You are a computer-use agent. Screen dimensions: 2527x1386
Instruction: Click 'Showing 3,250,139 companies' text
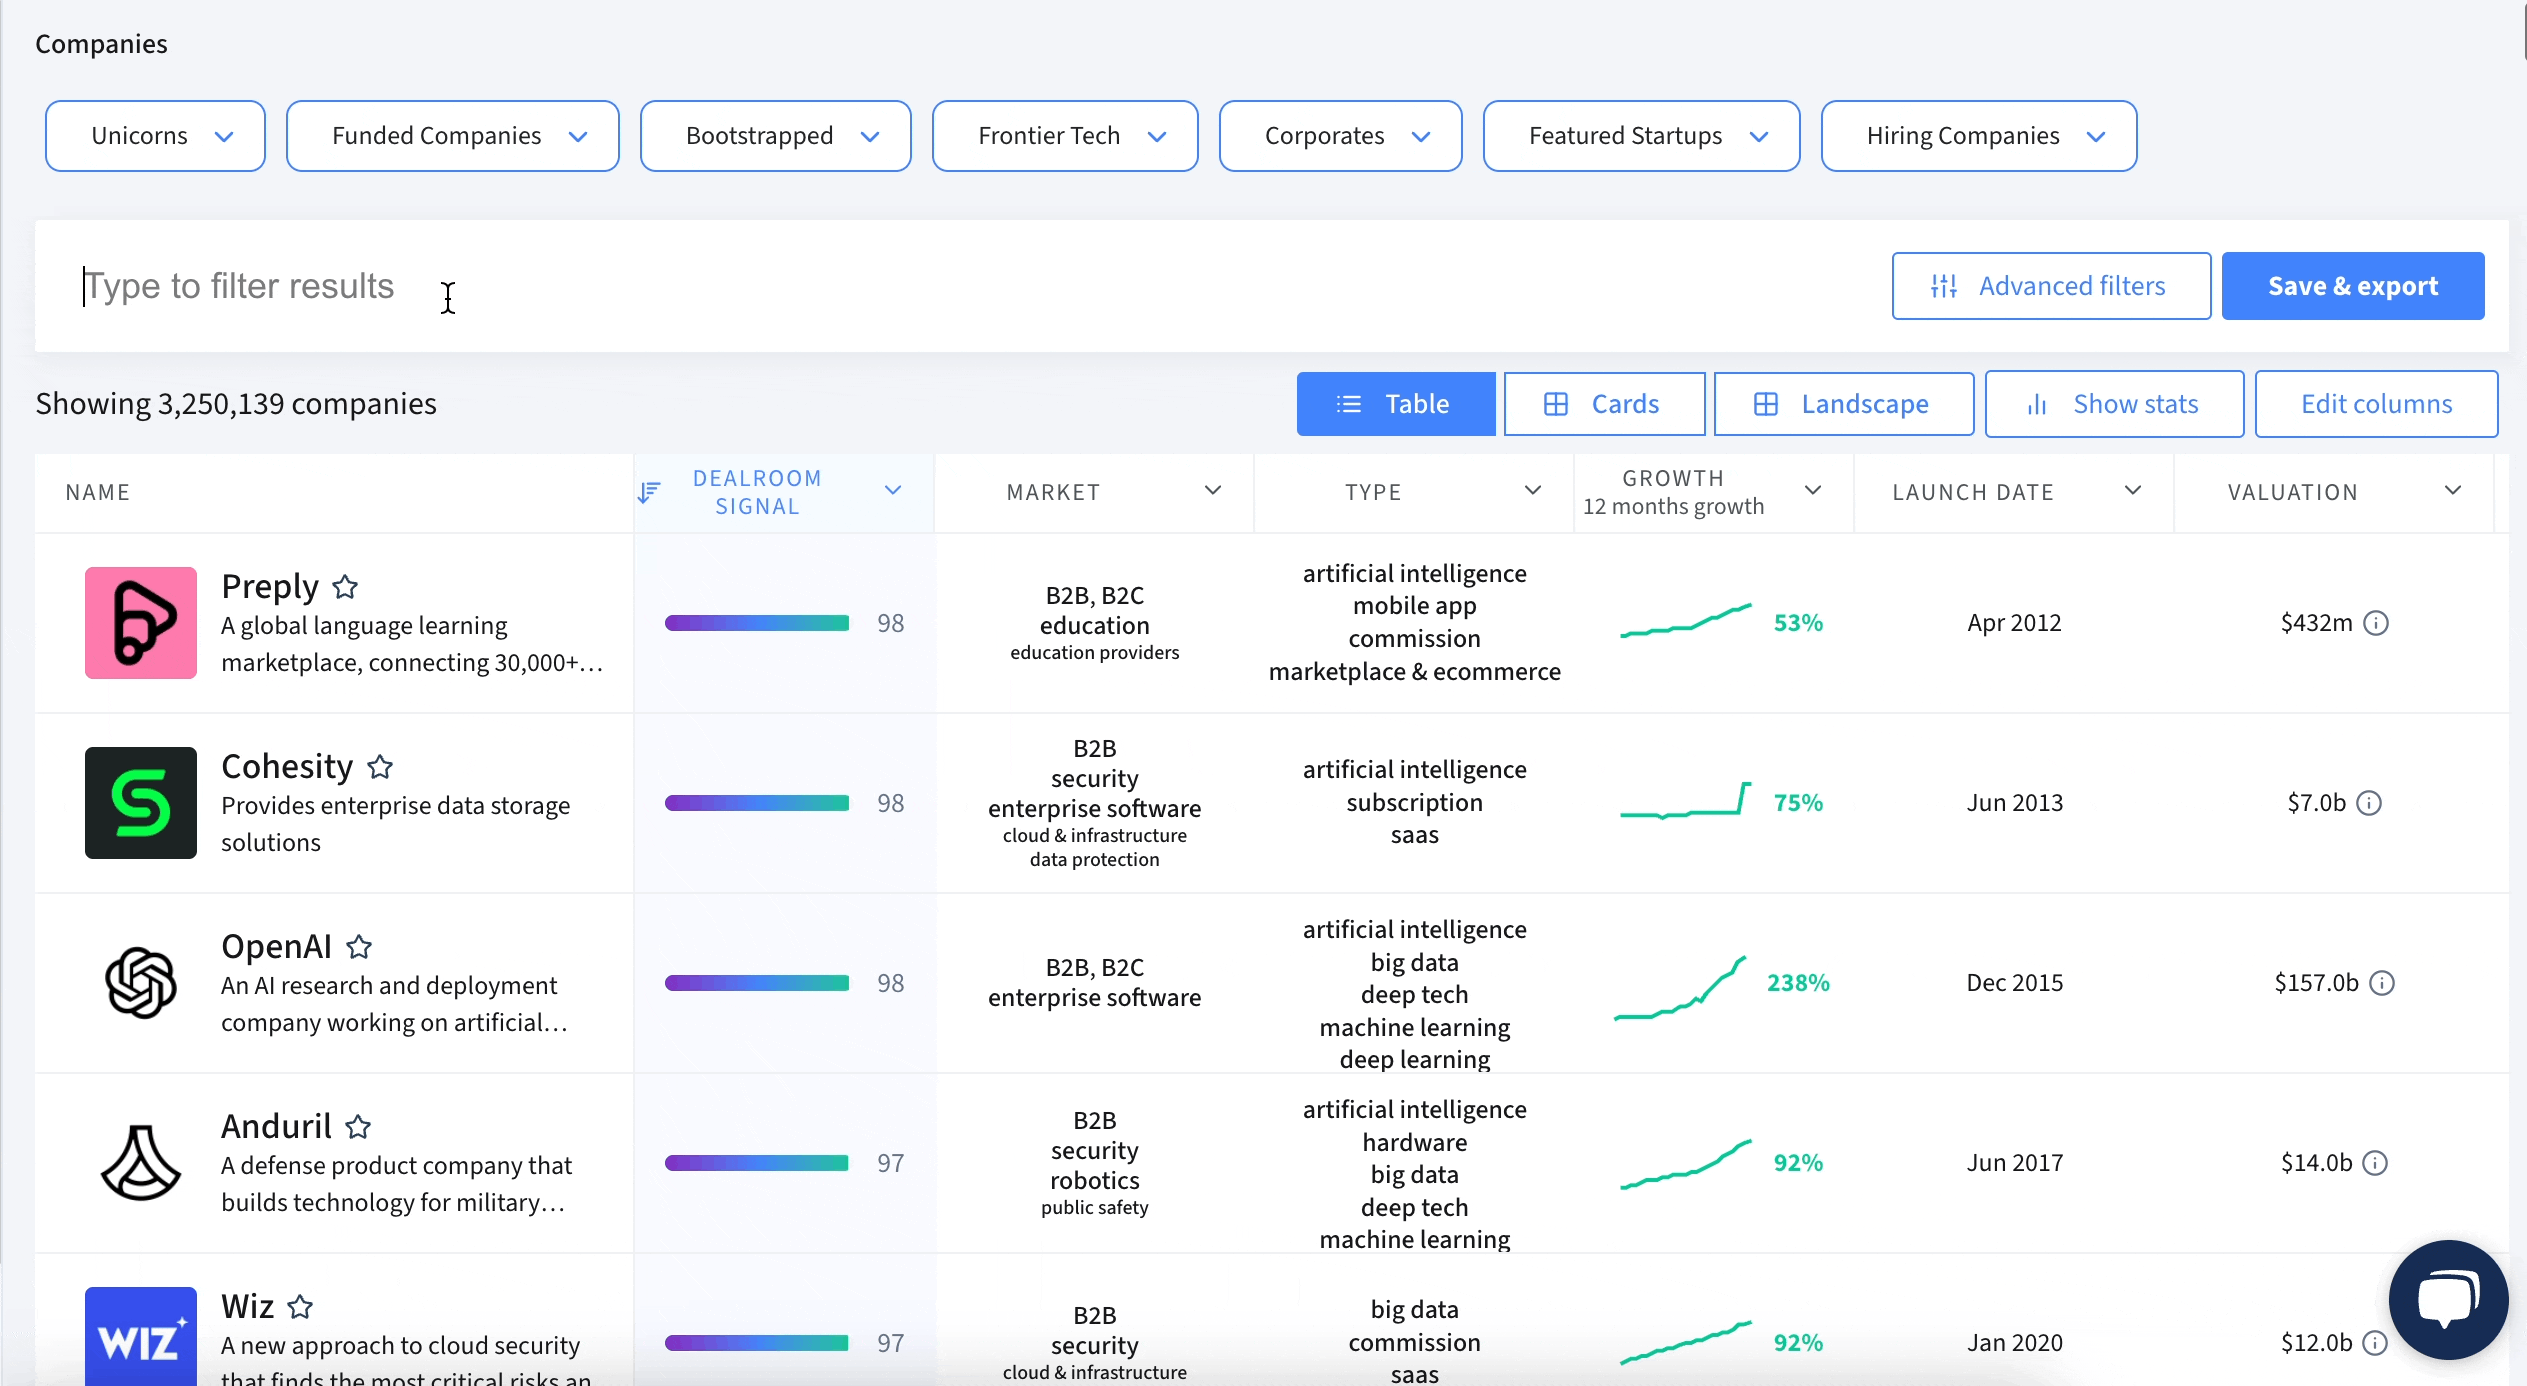[x=236, y=404]
